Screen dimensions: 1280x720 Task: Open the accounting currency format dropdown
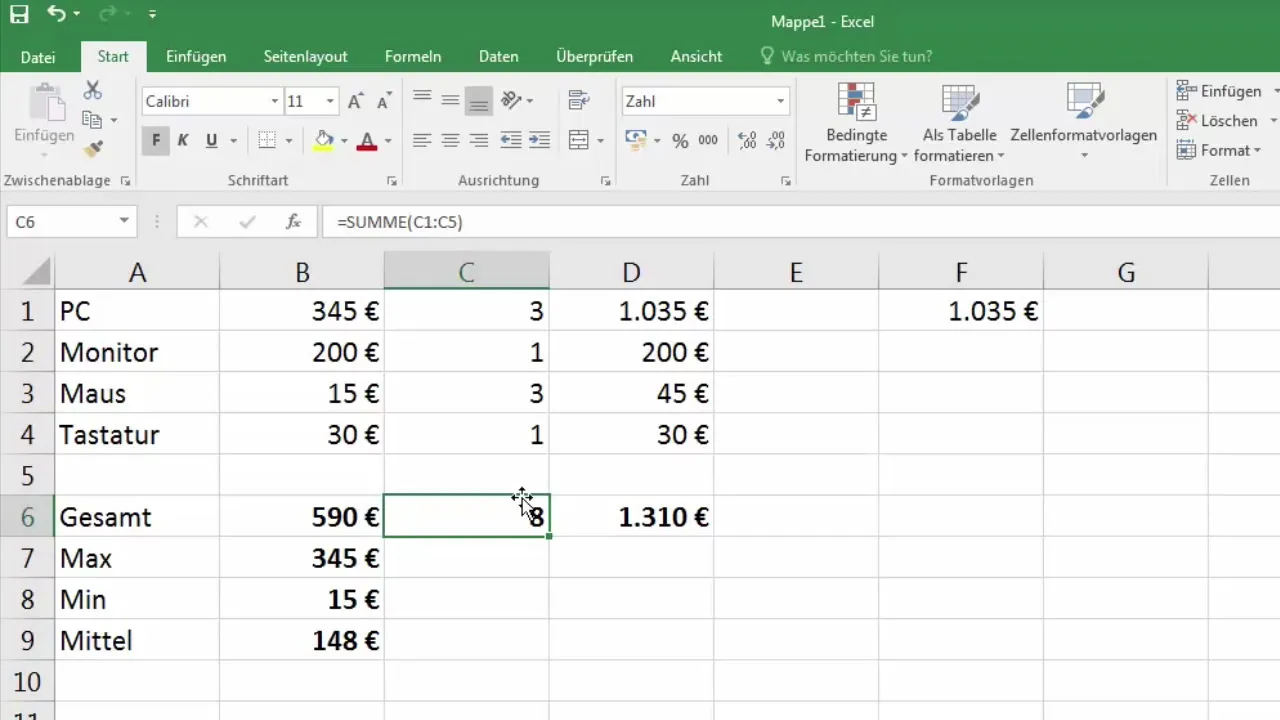point(656,141)
